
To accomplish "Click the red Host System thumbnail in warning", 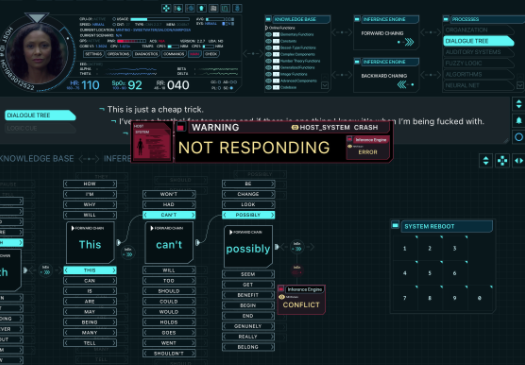I will click(152, 142).
